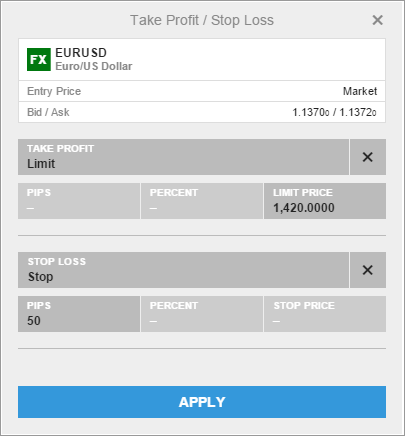Open the Stop Loss Stop type dropdown

(x=183, y=270)
